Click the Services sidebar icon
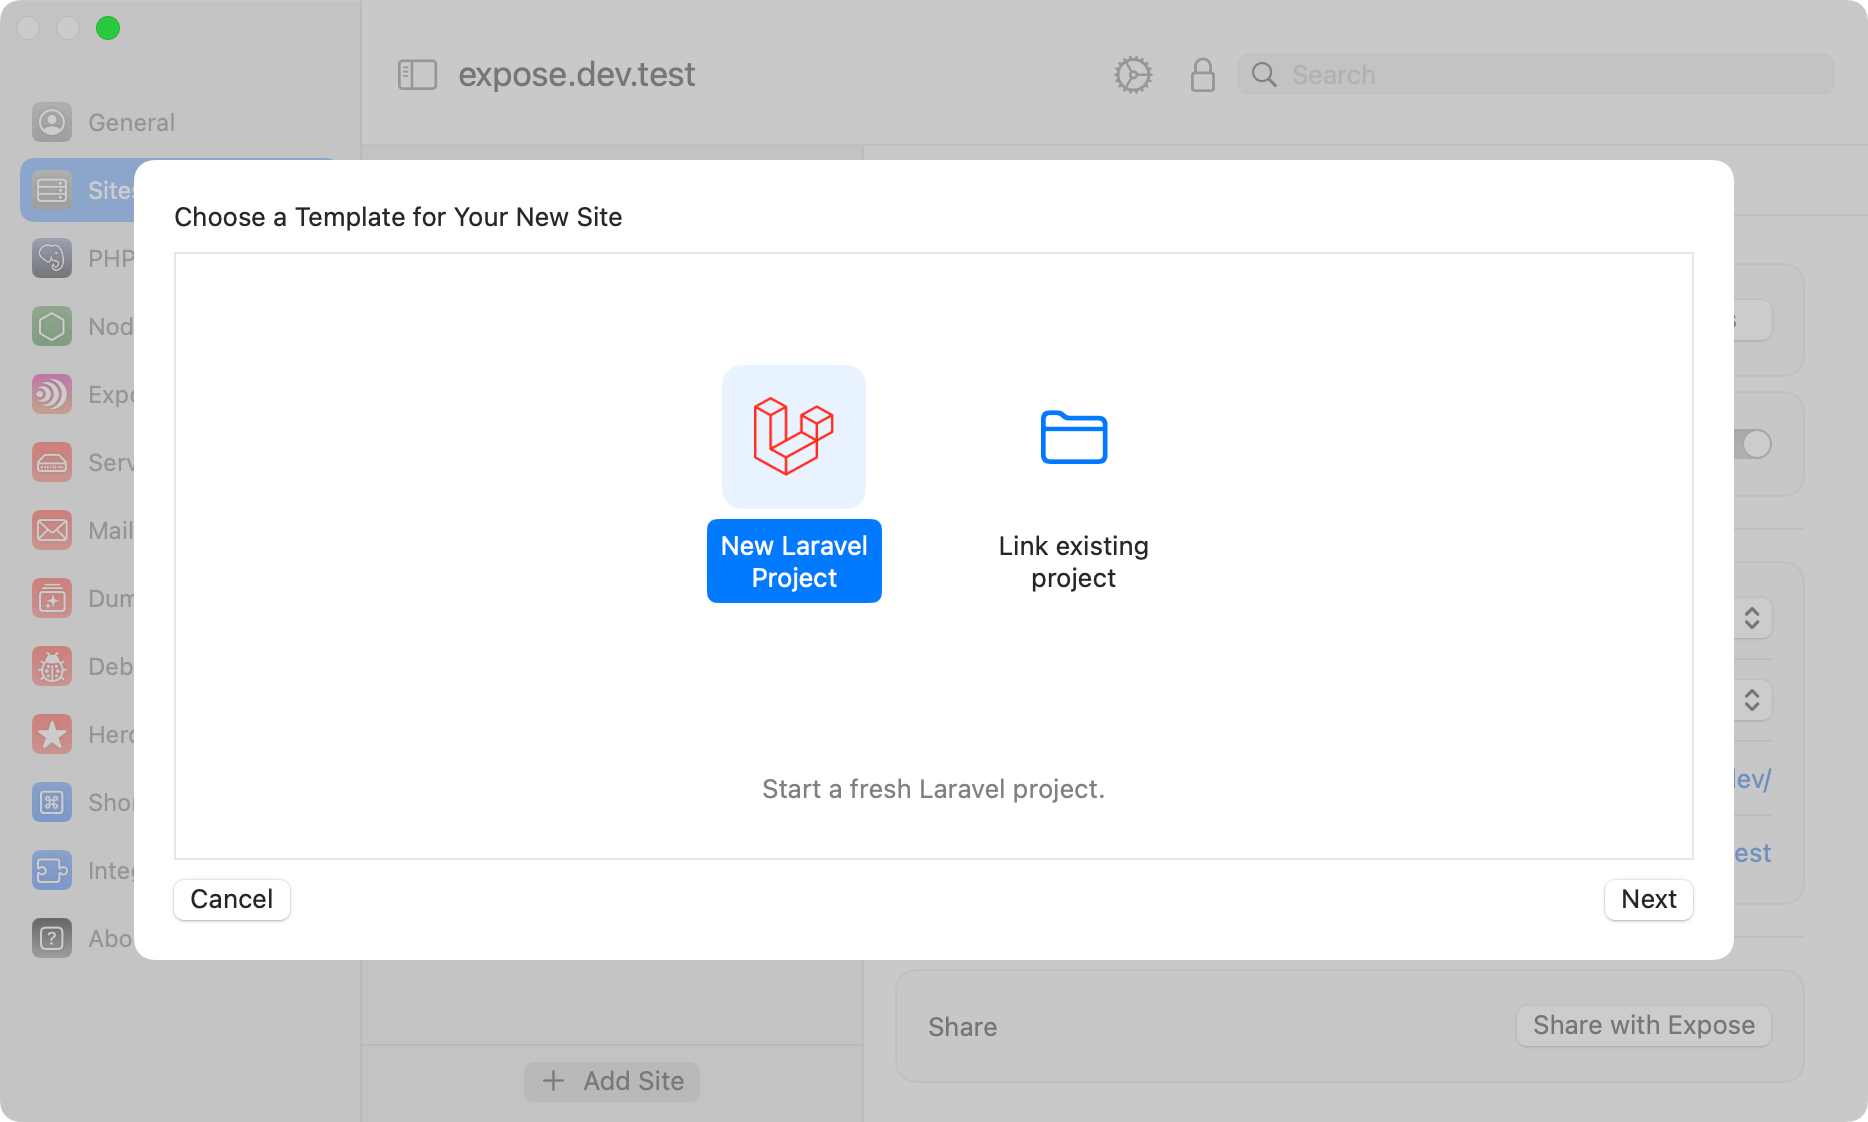 click(x=52, y=462)
